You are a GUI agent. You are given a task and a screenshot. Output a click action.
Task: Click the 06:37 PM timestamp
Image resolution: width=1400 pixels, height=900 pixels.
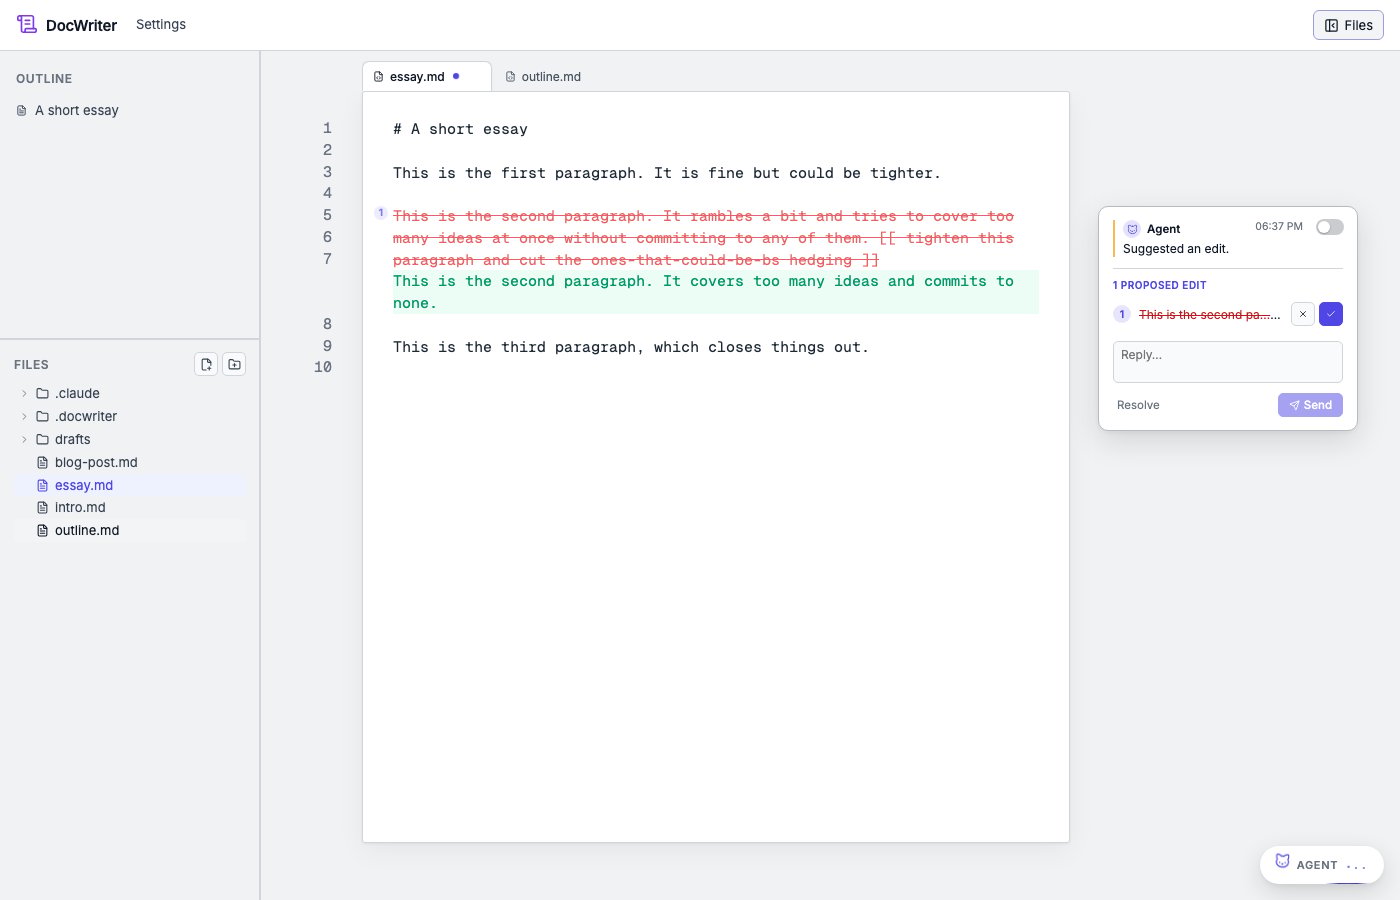point(1279,227)
